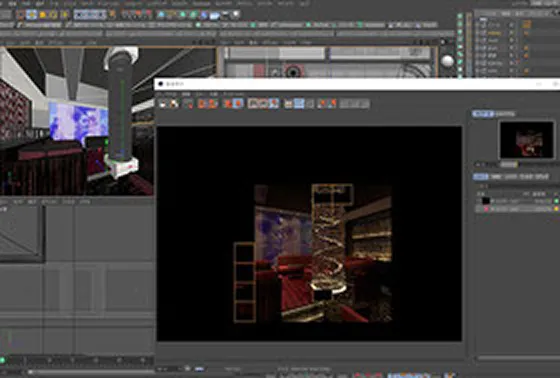
Task: Expand the first object in the Object Manager
Action: click(x=478, y=25)
